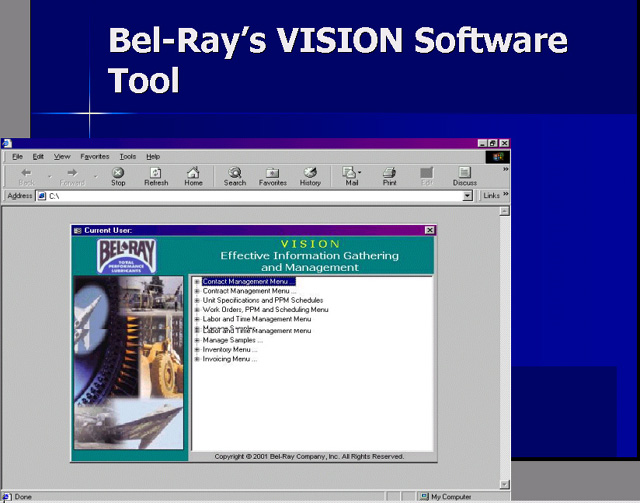Click the Forward arrow toolbar button

point(72,176)
